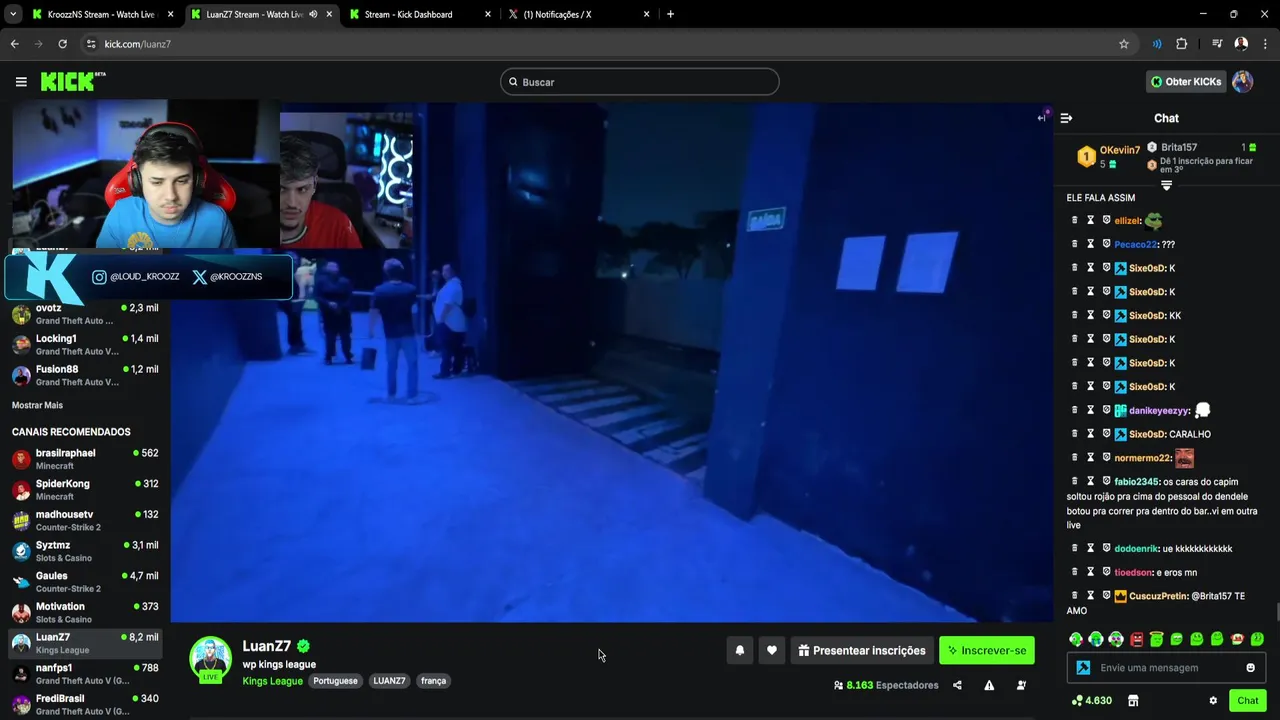This screenshot has width=1280, height=720.
Task: Open chat settings gear icon
Action: pyautogui.click(x=1213, y=701)
